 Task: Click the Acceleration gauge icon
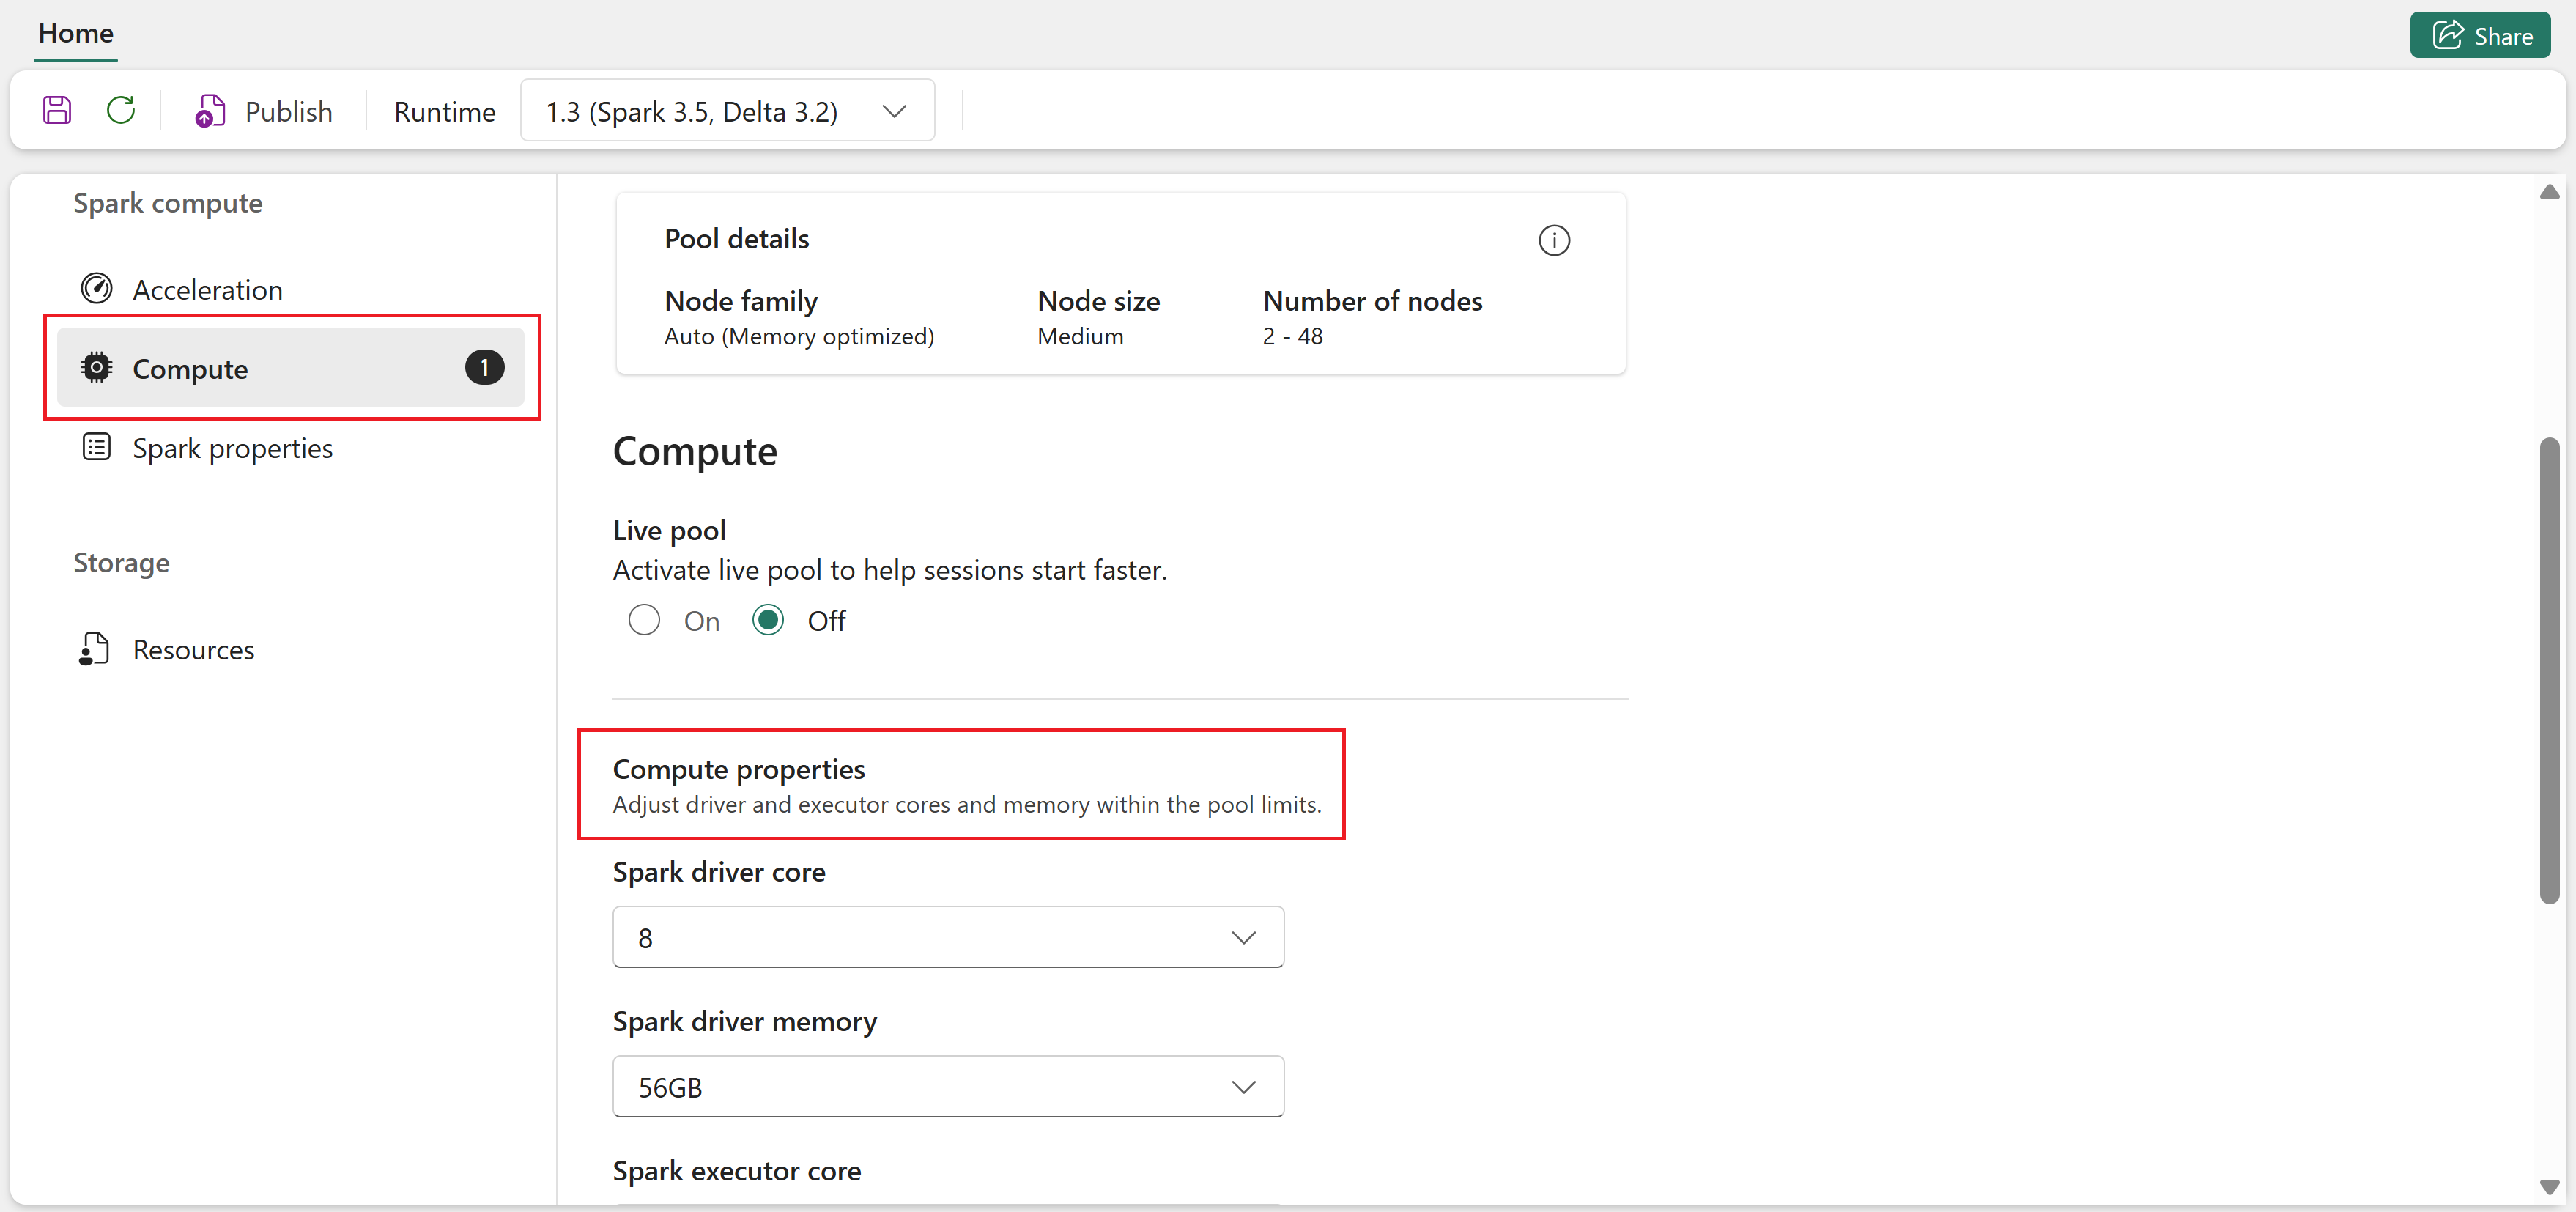click(96, 288)
